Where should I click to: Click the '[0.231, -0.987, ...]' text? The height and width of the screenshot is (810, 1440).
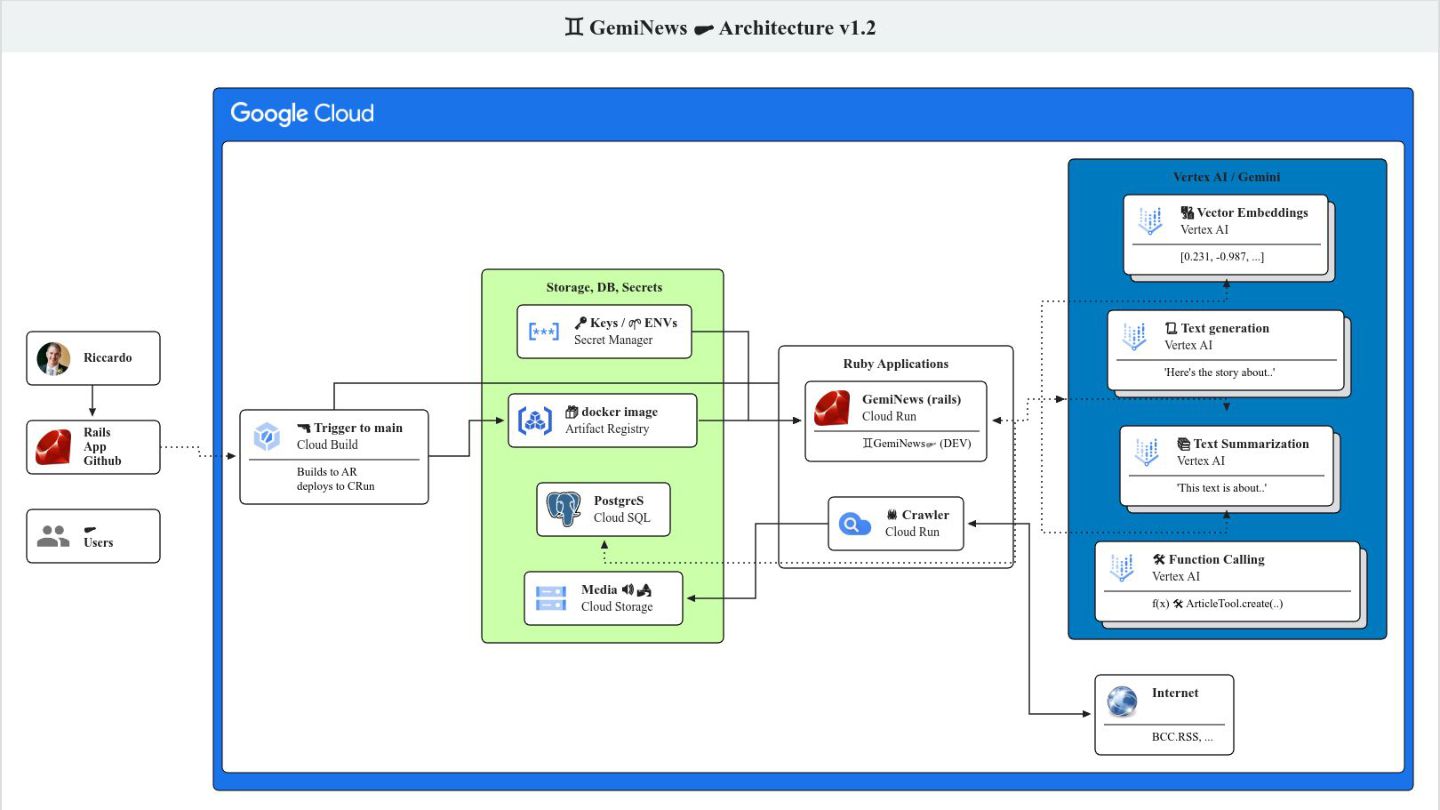(1222, 257)
